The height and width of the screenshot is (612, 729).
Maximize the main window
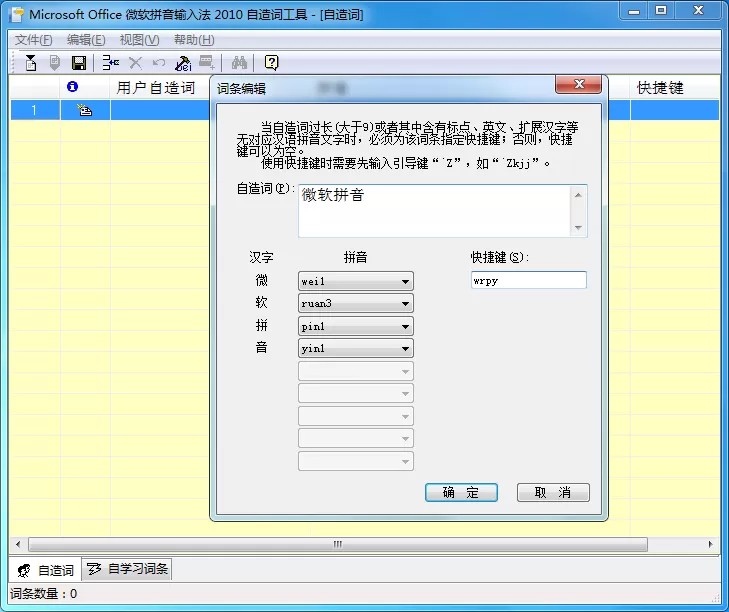pyautogui.click(x=661, y=10)
